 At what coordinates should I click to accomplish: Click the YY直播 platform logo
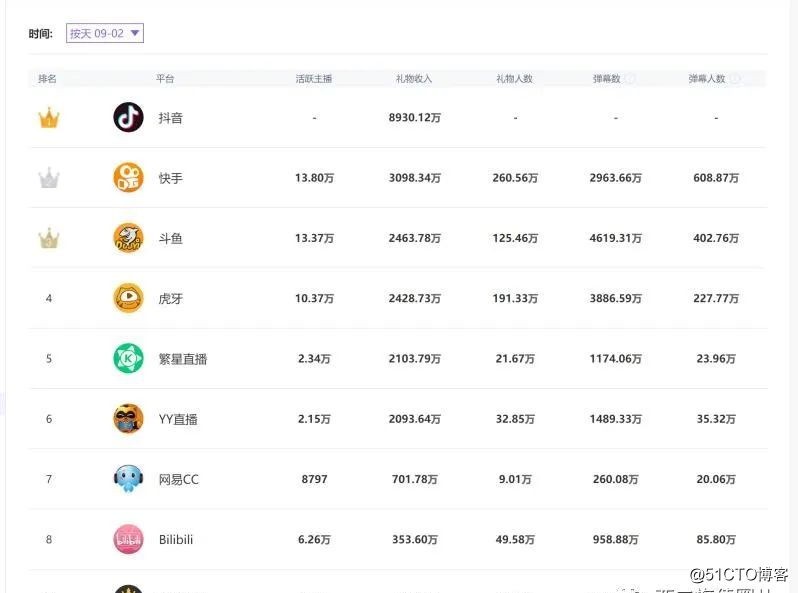[x=128, y=418]
